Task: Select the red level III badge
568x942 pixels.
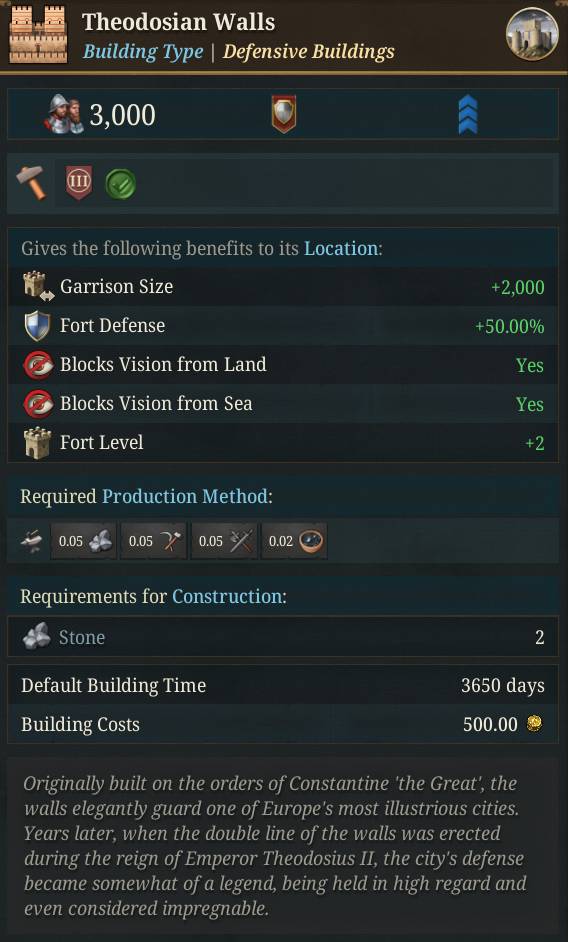Action: click(x=79, y=183)
